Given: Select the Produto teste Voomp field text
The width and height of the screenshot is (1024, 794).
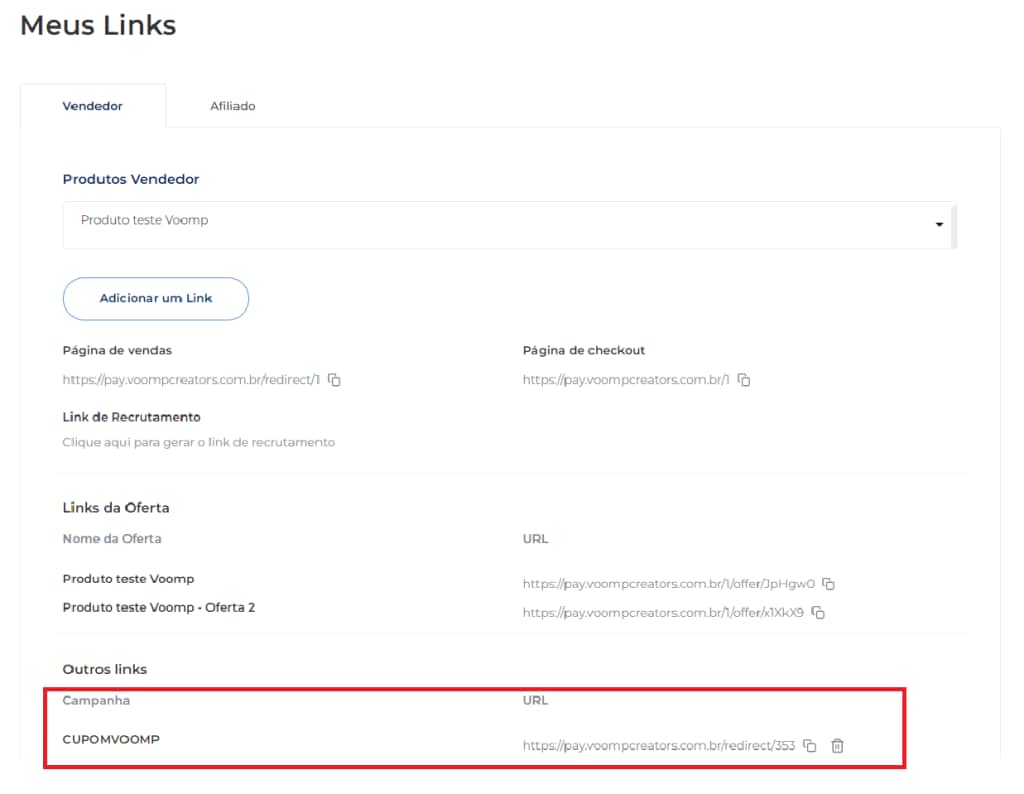Looking at the screenshot, I should pos(144,220).
